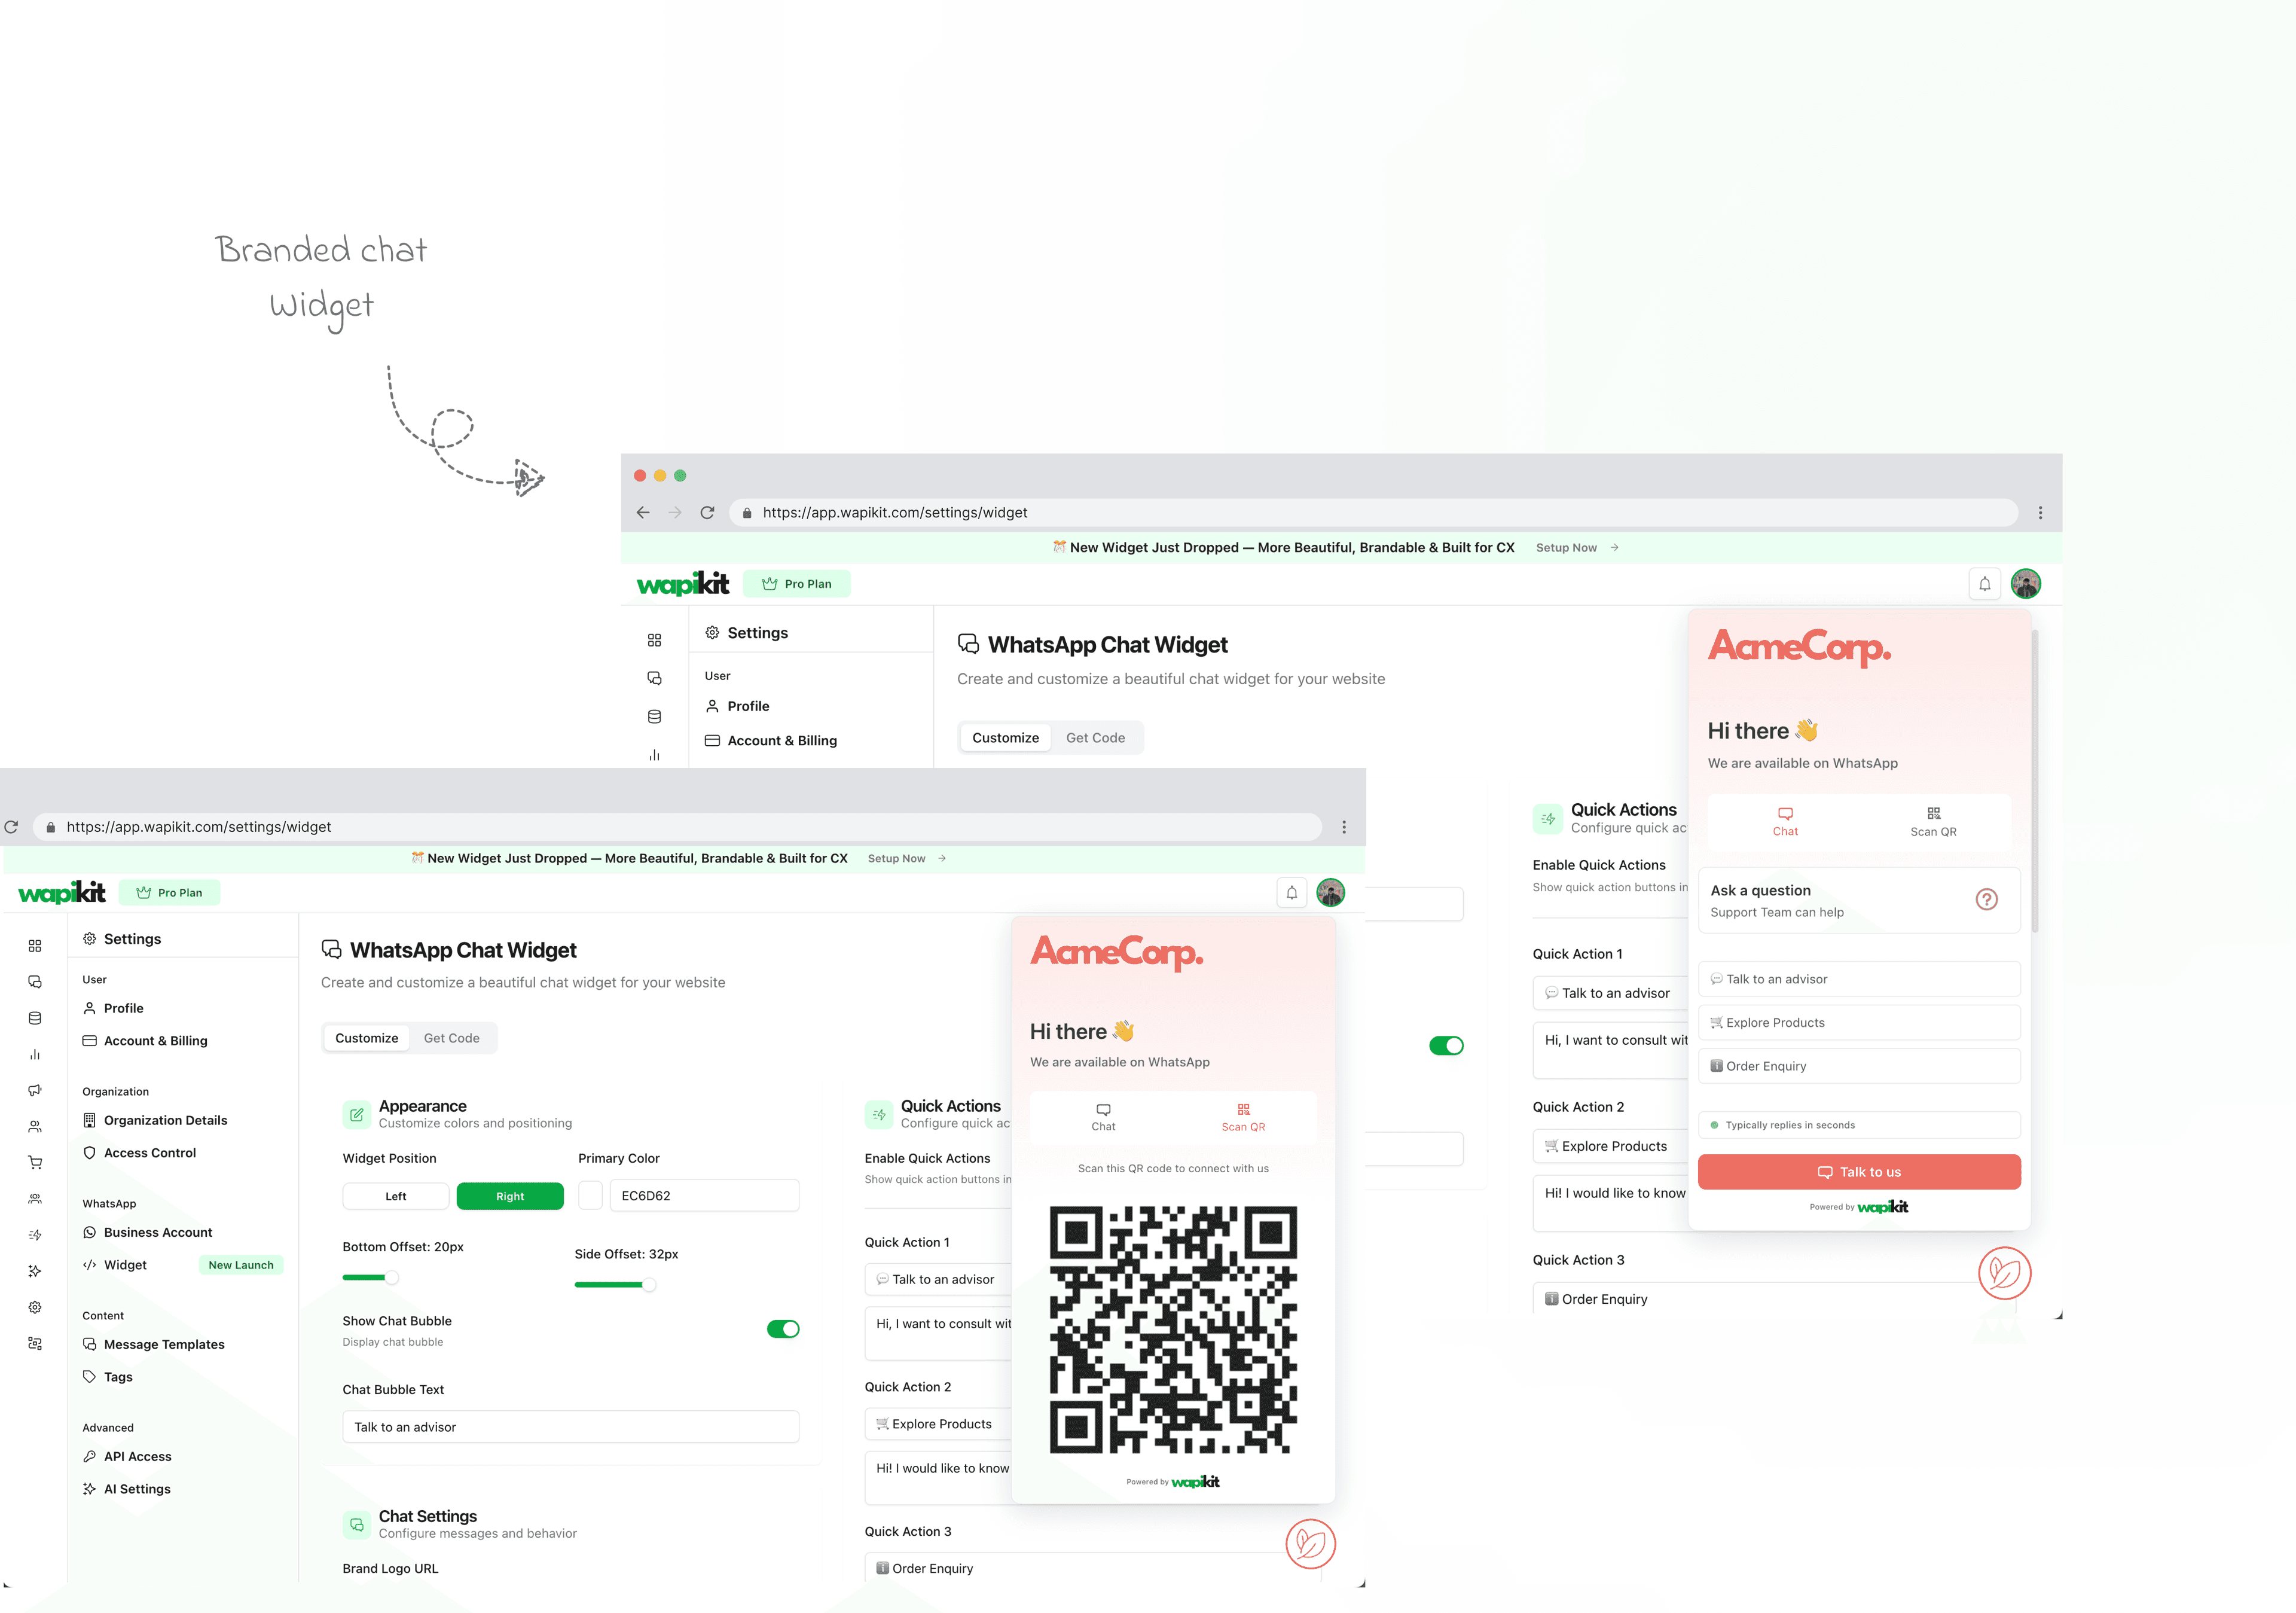The width and height of the screenshot is (2296, 1613).
Task: Click Talk to an advisor quick action in rear widget
Action: tap(1859, 979)
